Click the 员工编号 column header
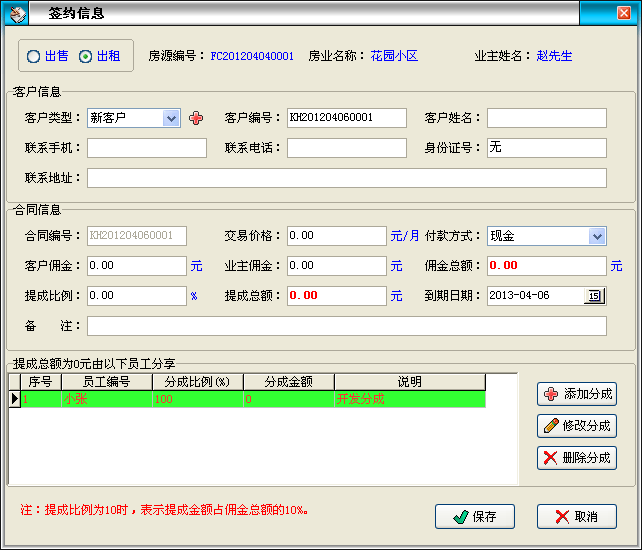The height and width of the screenshot is (550, 642). pos(106,382)
